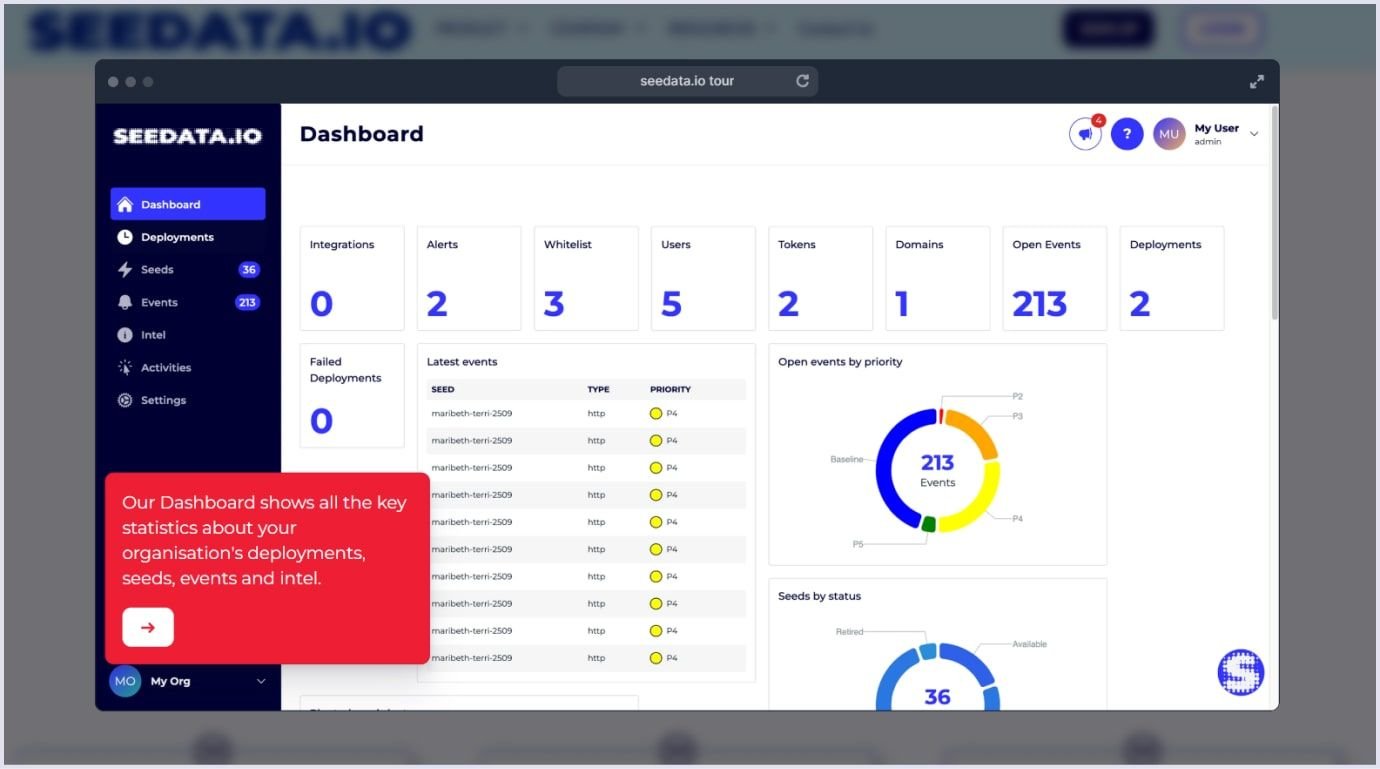
Task: Toggle fullscreen for the tour window
Action: point(1257,82)
